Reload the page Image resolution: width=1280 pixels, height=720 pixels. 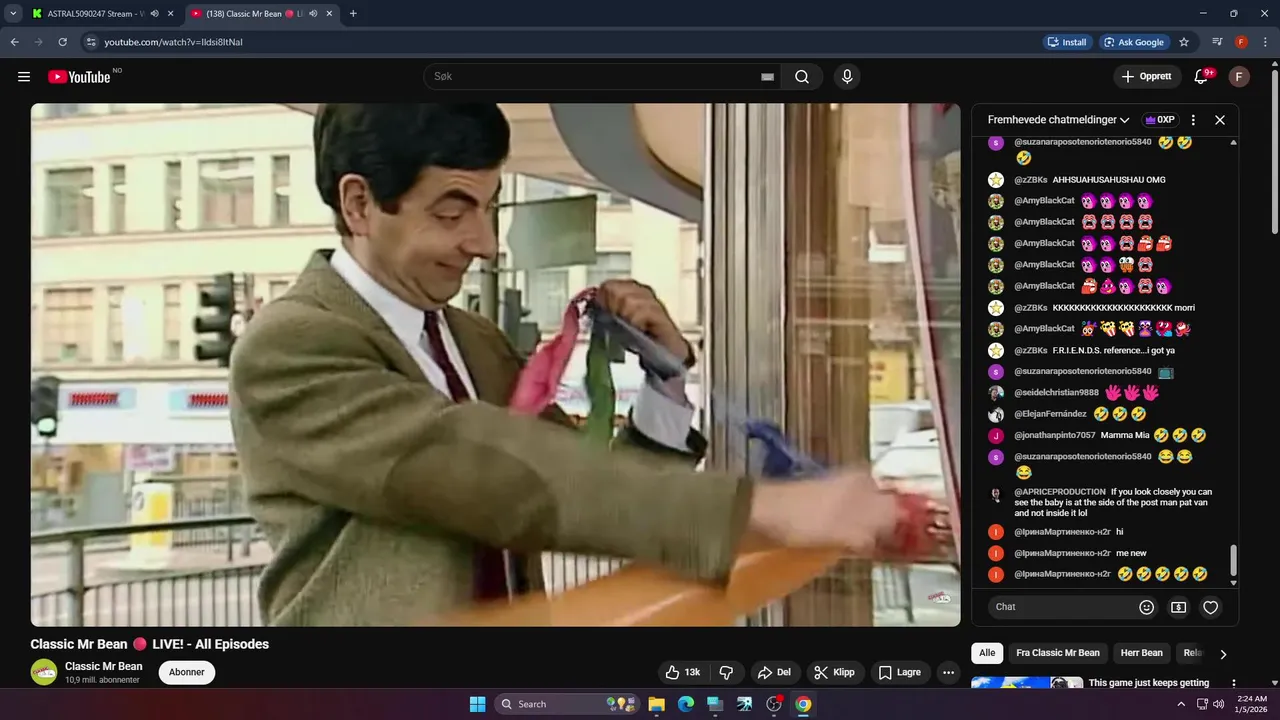pyautogui.click(x=62, y=42)
